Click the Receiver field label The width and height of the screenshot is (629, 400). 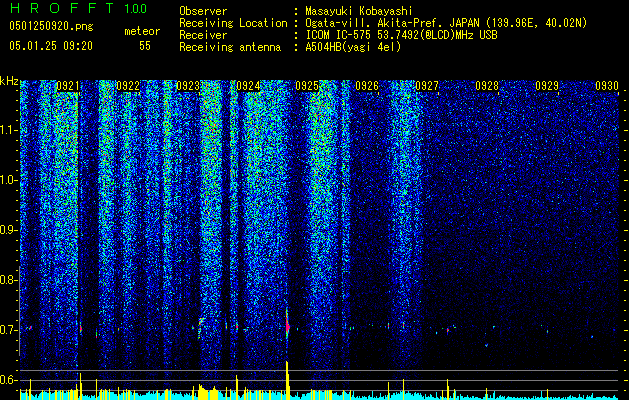(203, 35)
